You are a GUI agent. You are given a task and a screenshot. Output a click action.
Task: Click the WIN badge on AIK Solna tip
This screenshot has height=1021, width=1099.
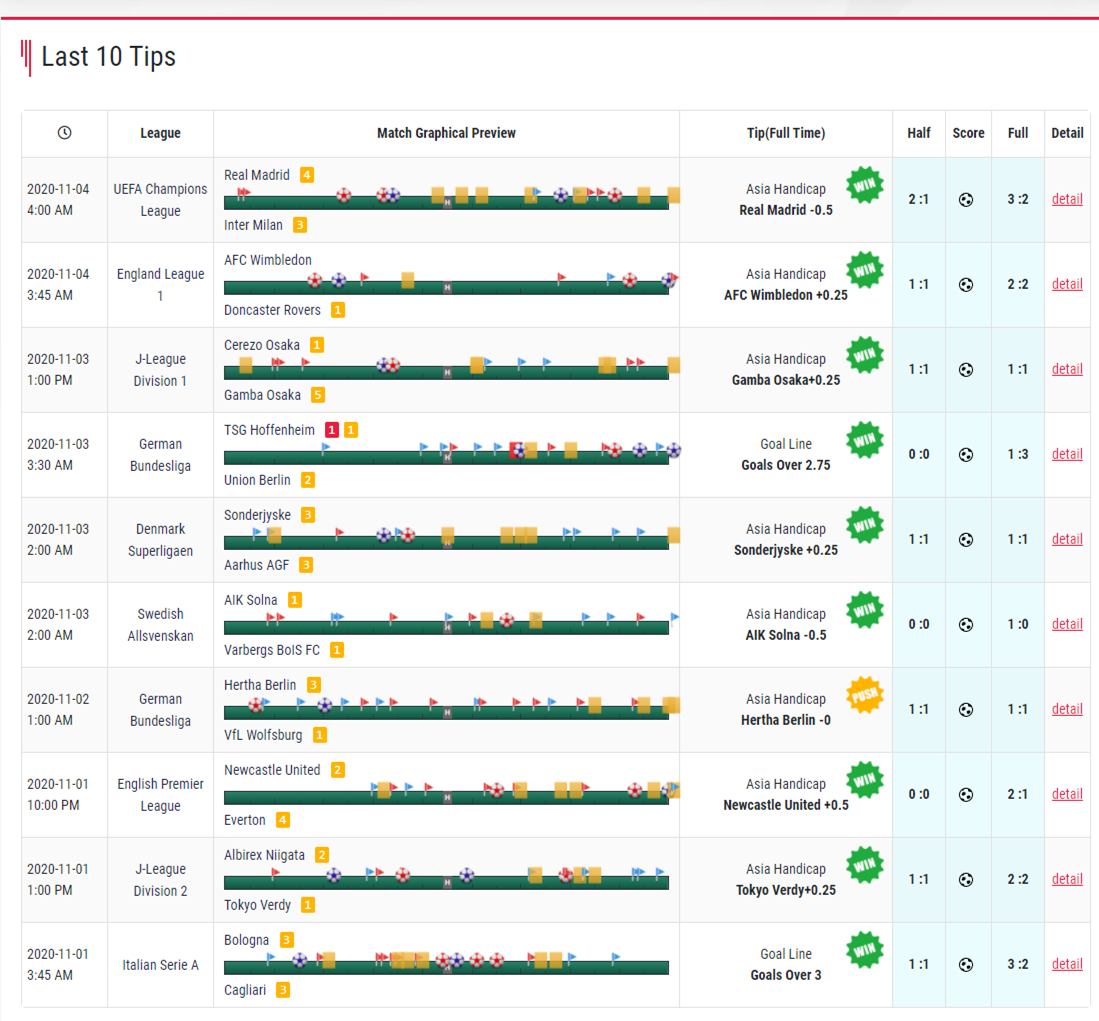[865, 610]
